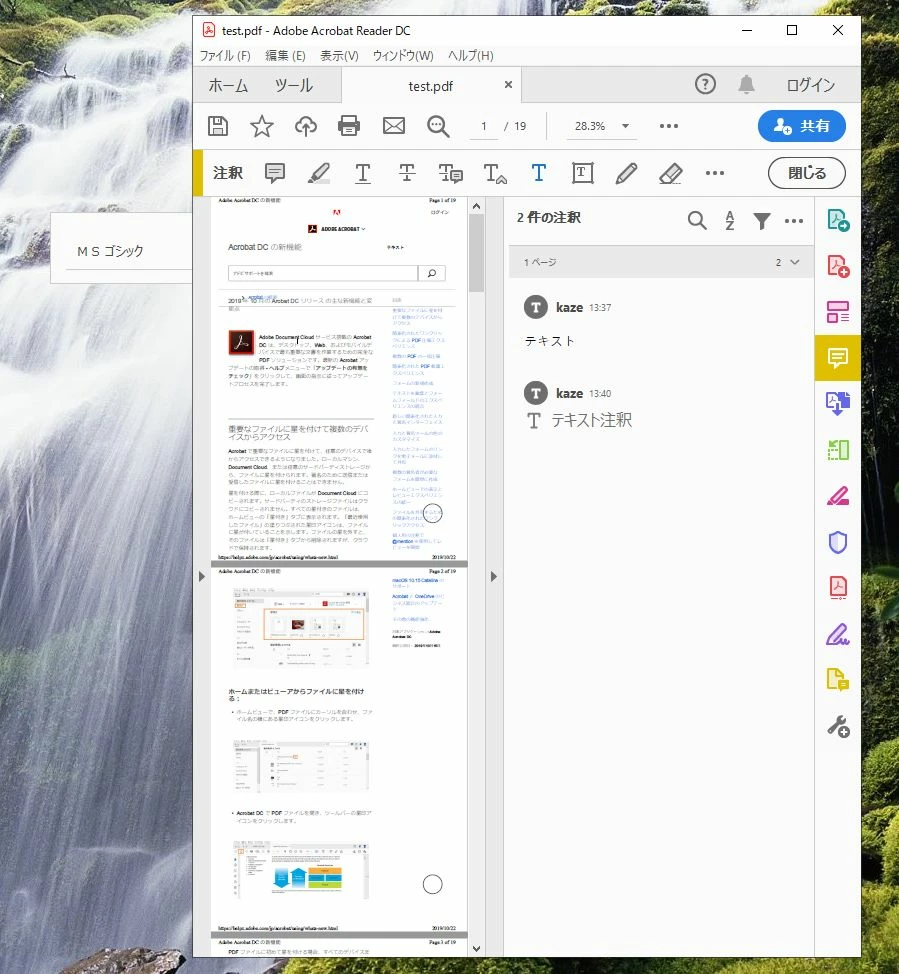
Task: Open Combine Files tool in right sidebar
Action: coord(838,403)
